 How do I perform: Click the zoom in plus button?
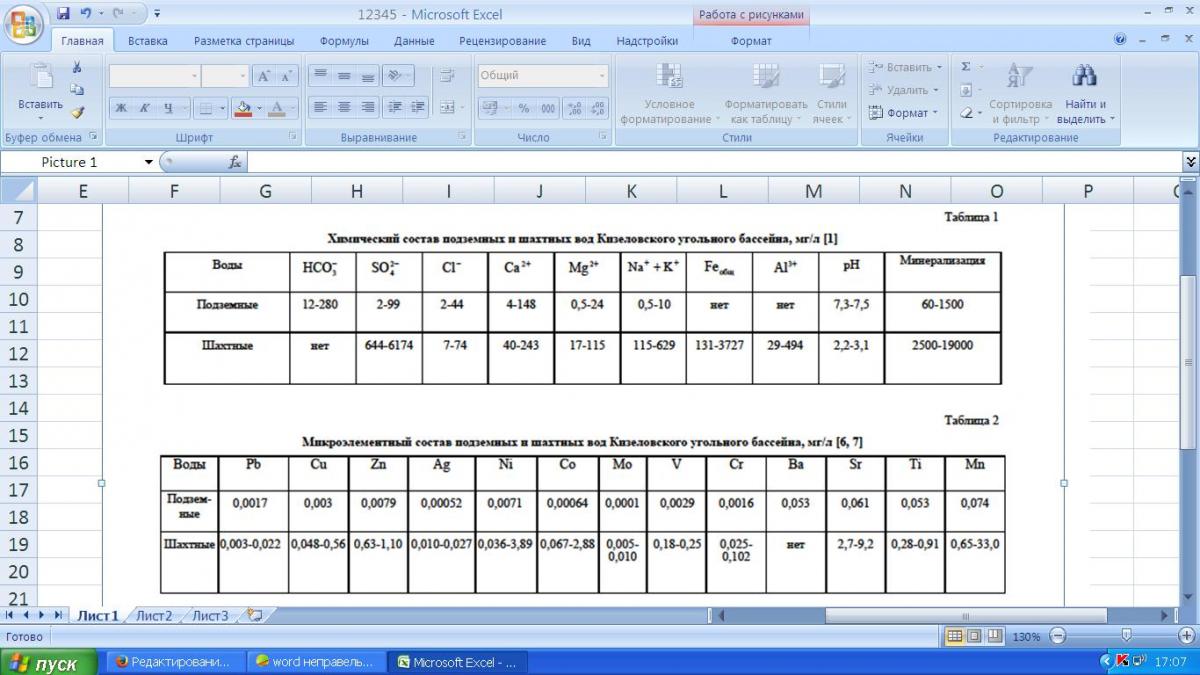click(1186, 636)
